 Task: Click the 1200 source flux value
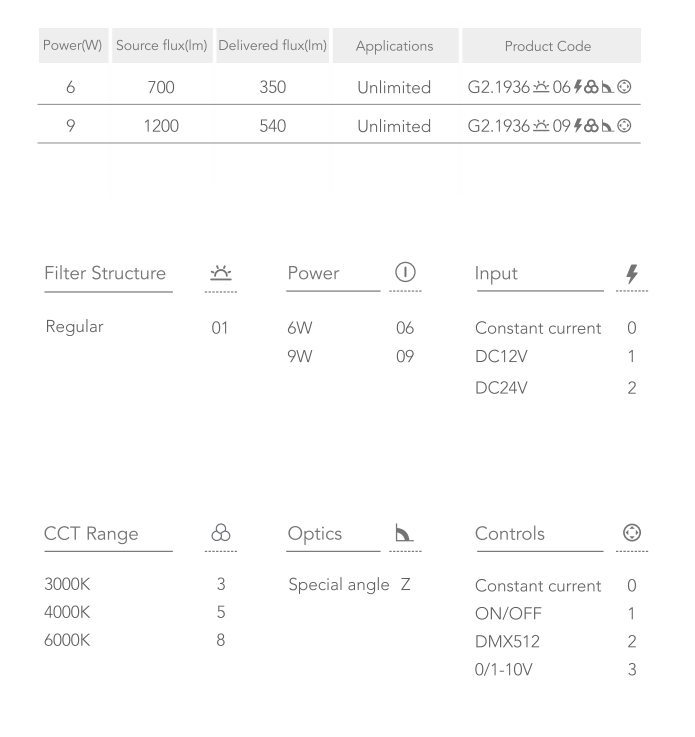pos(160,127)
